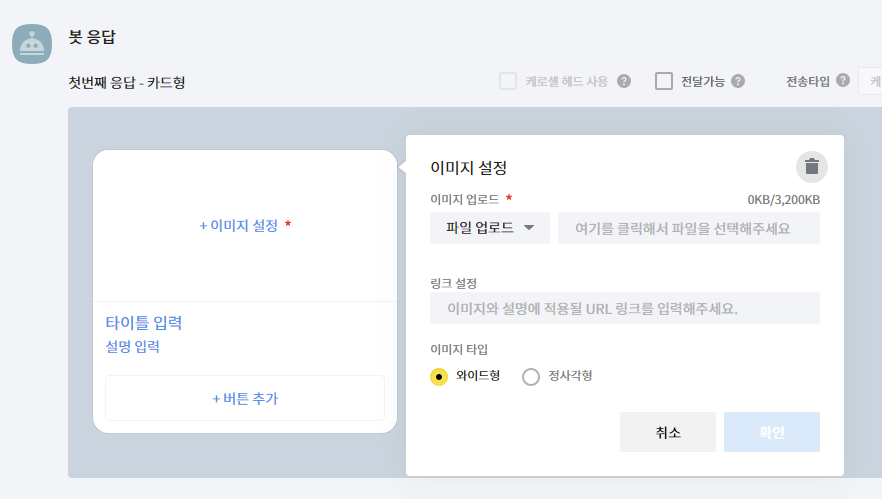Click the 이미지 타입 label
The width and height of the screenshot is (882, 499).
tap(459, 349)
